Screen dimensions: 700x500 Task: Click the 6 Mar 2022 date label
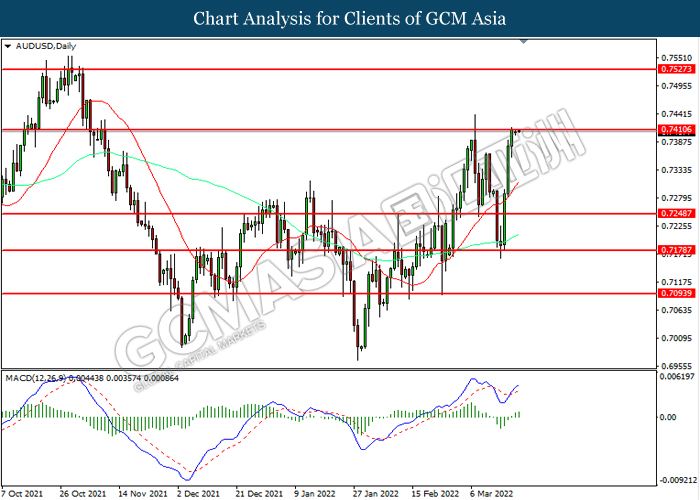tap(491, 493)
